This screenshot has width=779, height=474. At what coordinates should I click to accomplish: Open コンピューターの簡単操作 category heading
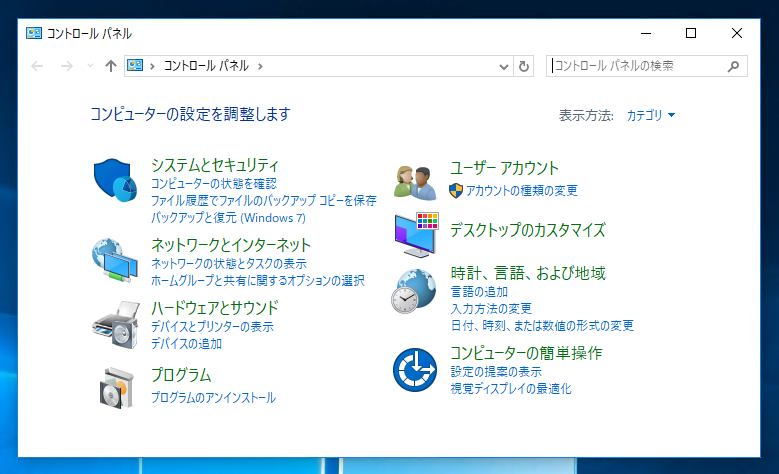(x=526, y=353)
